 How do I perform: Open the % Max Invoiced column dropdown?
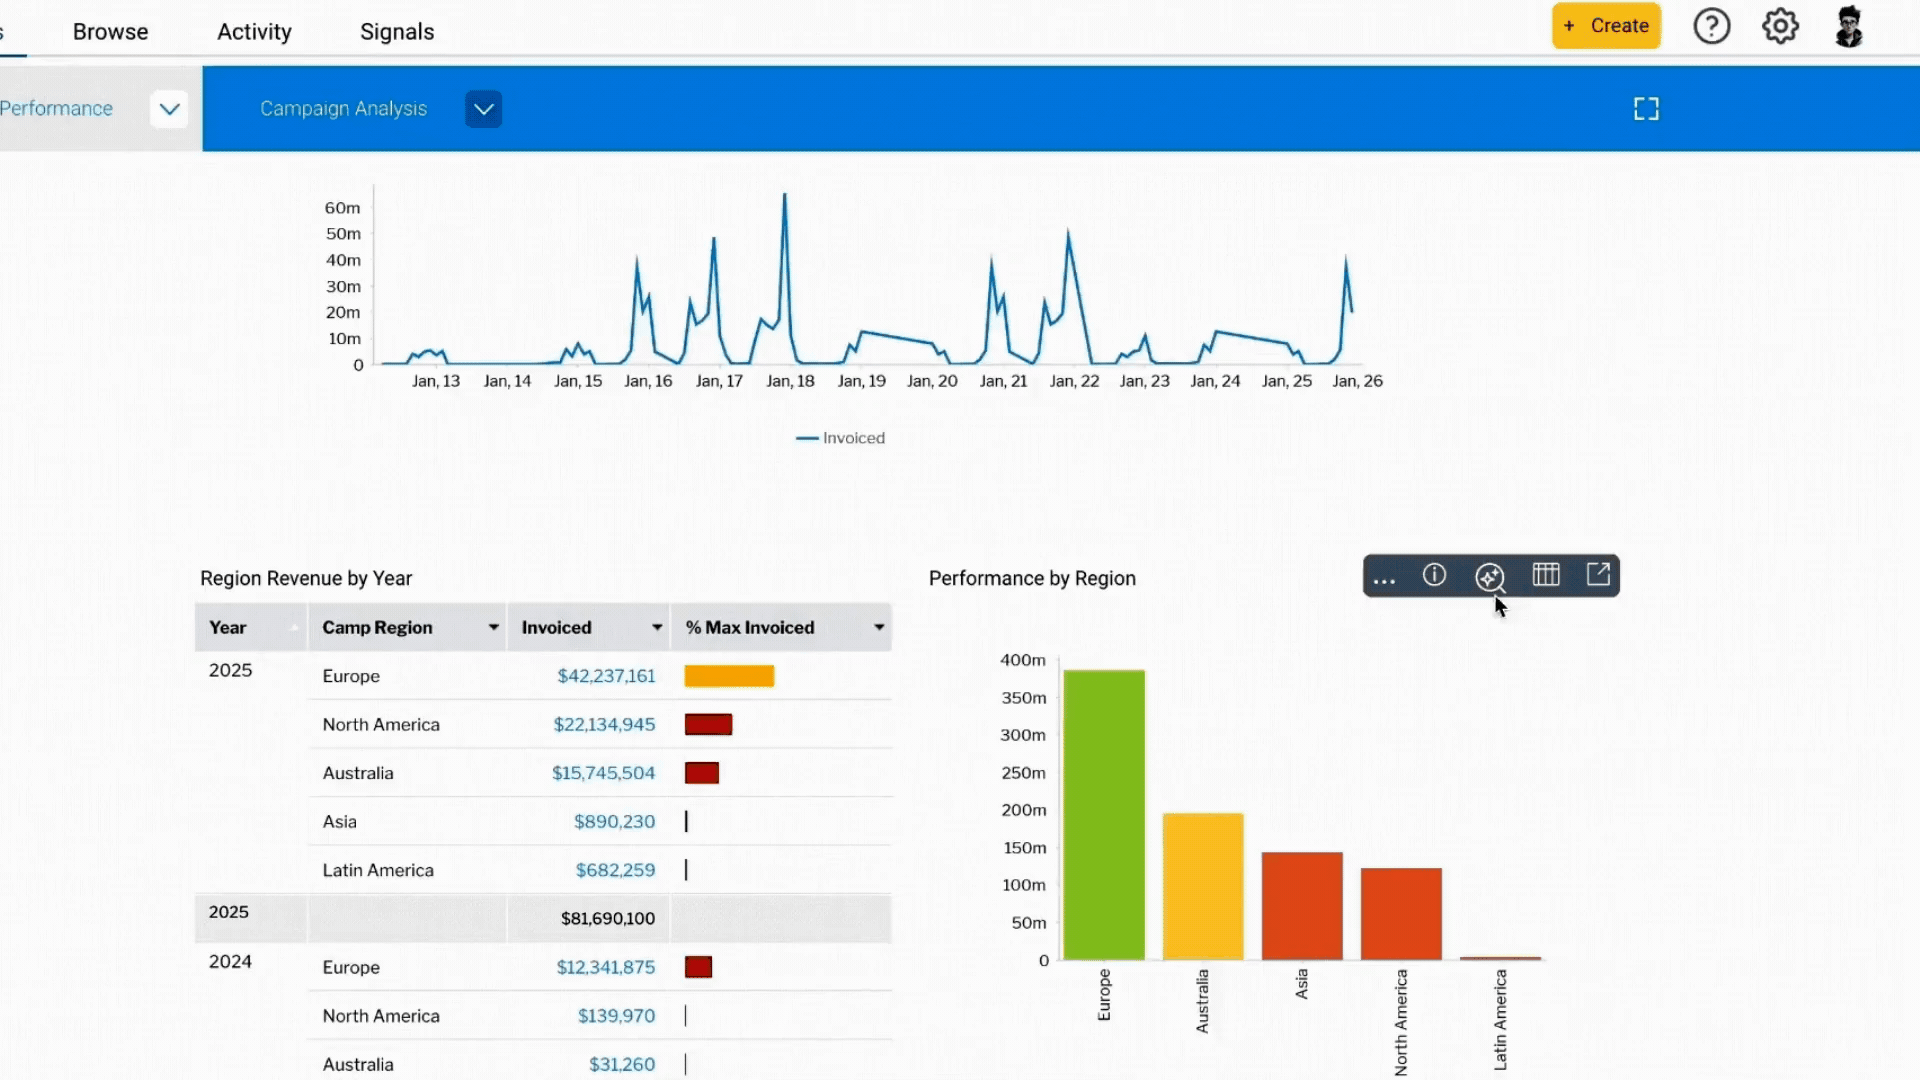coord(879,627)
